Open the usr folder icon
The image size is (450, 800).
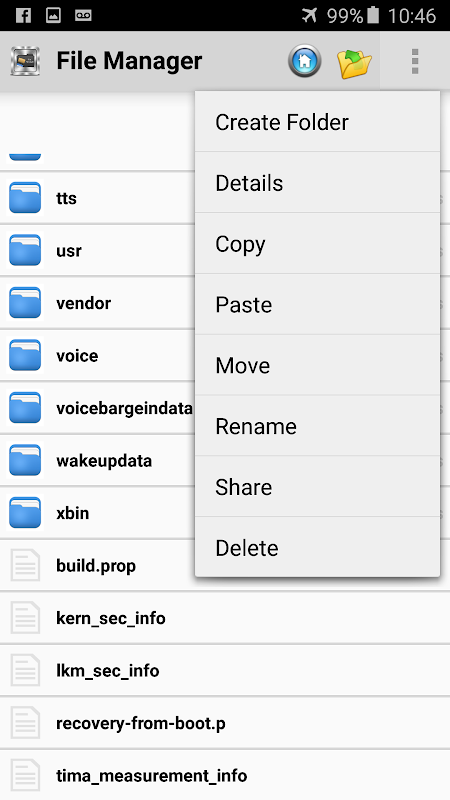tap(25, 250)
